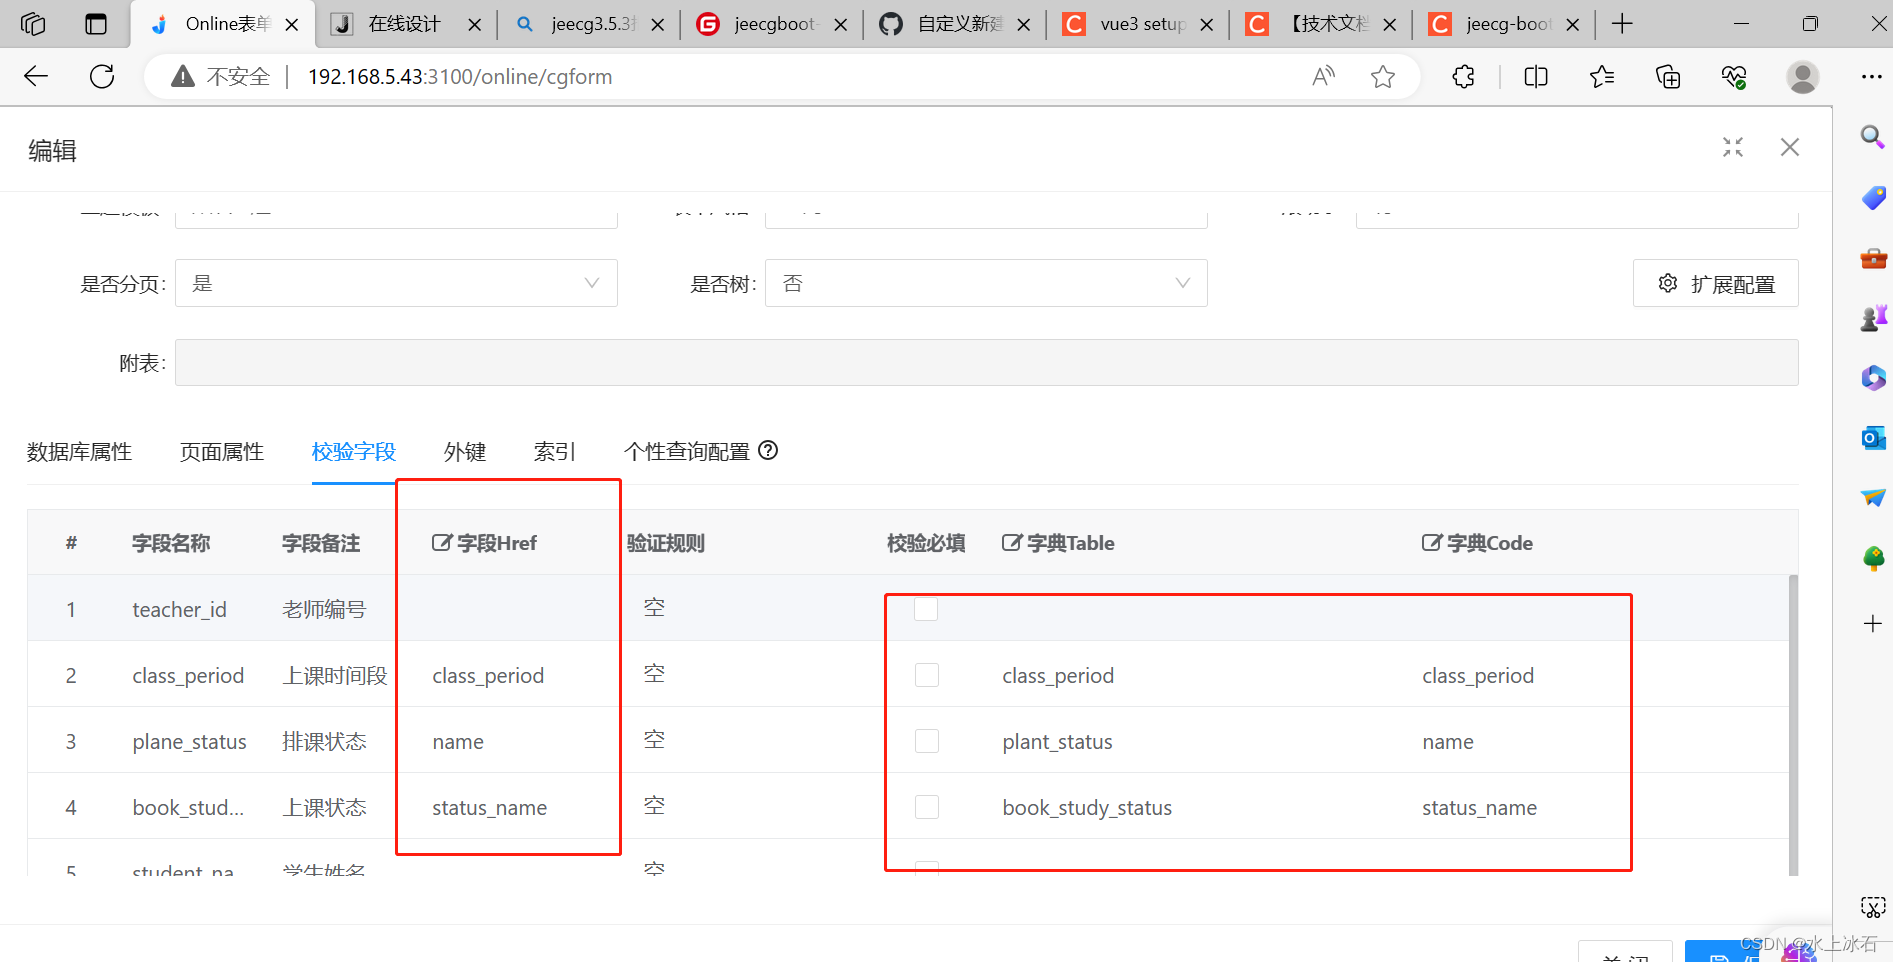Click the table vertical scrollbar
Screen dimensions: 1893x962
[x=1793, y=725]
